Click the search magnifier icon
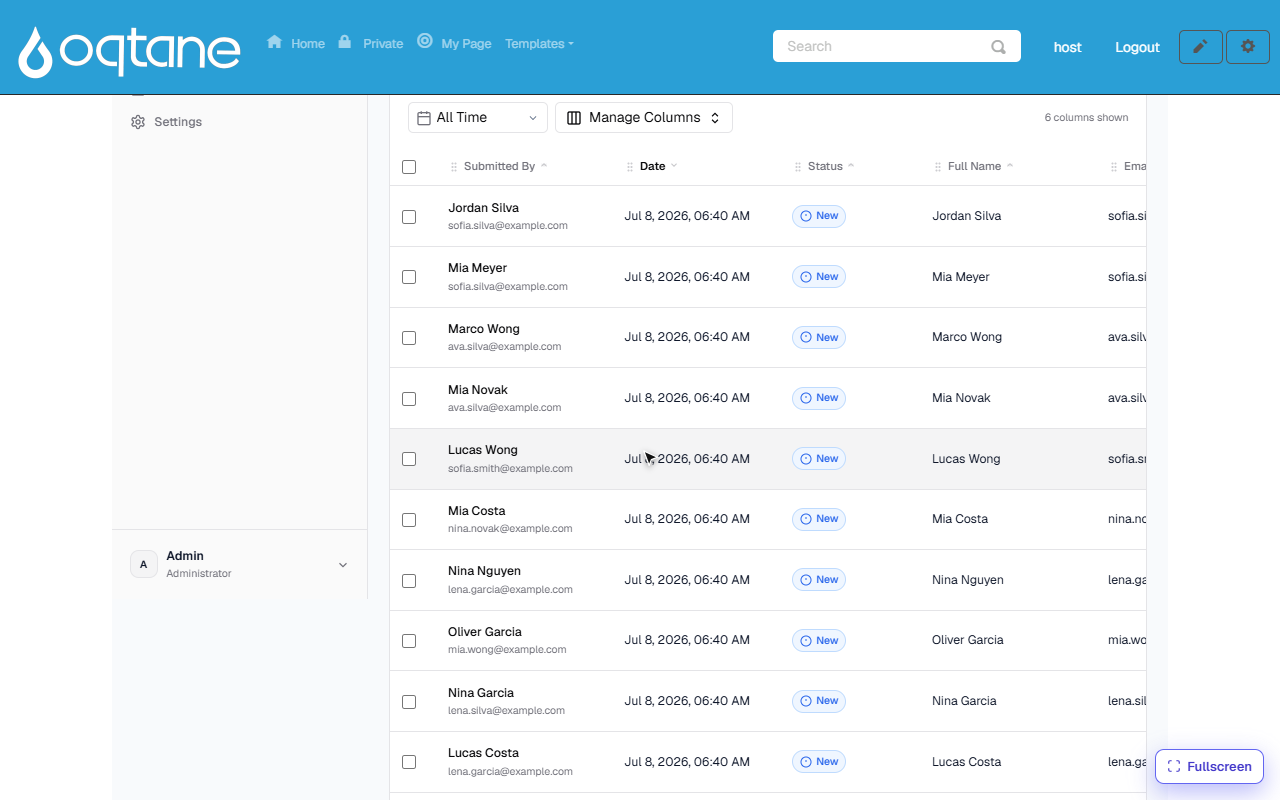 coord(998,46)
